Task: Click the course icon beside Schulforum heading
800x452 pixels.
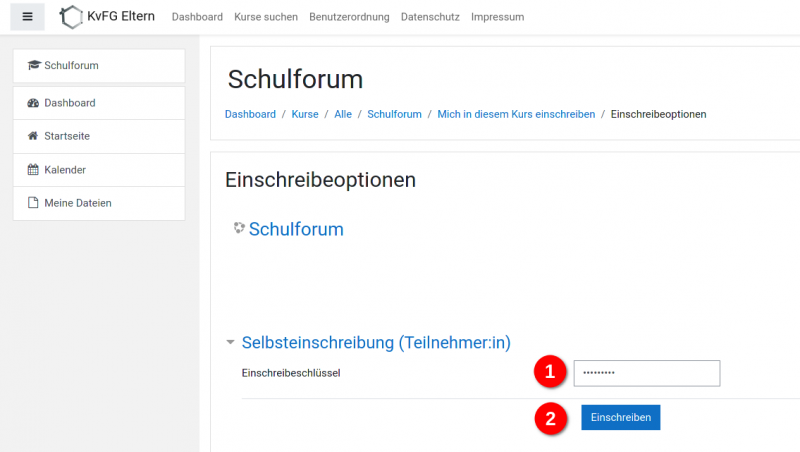Action: tap(238, 229)
